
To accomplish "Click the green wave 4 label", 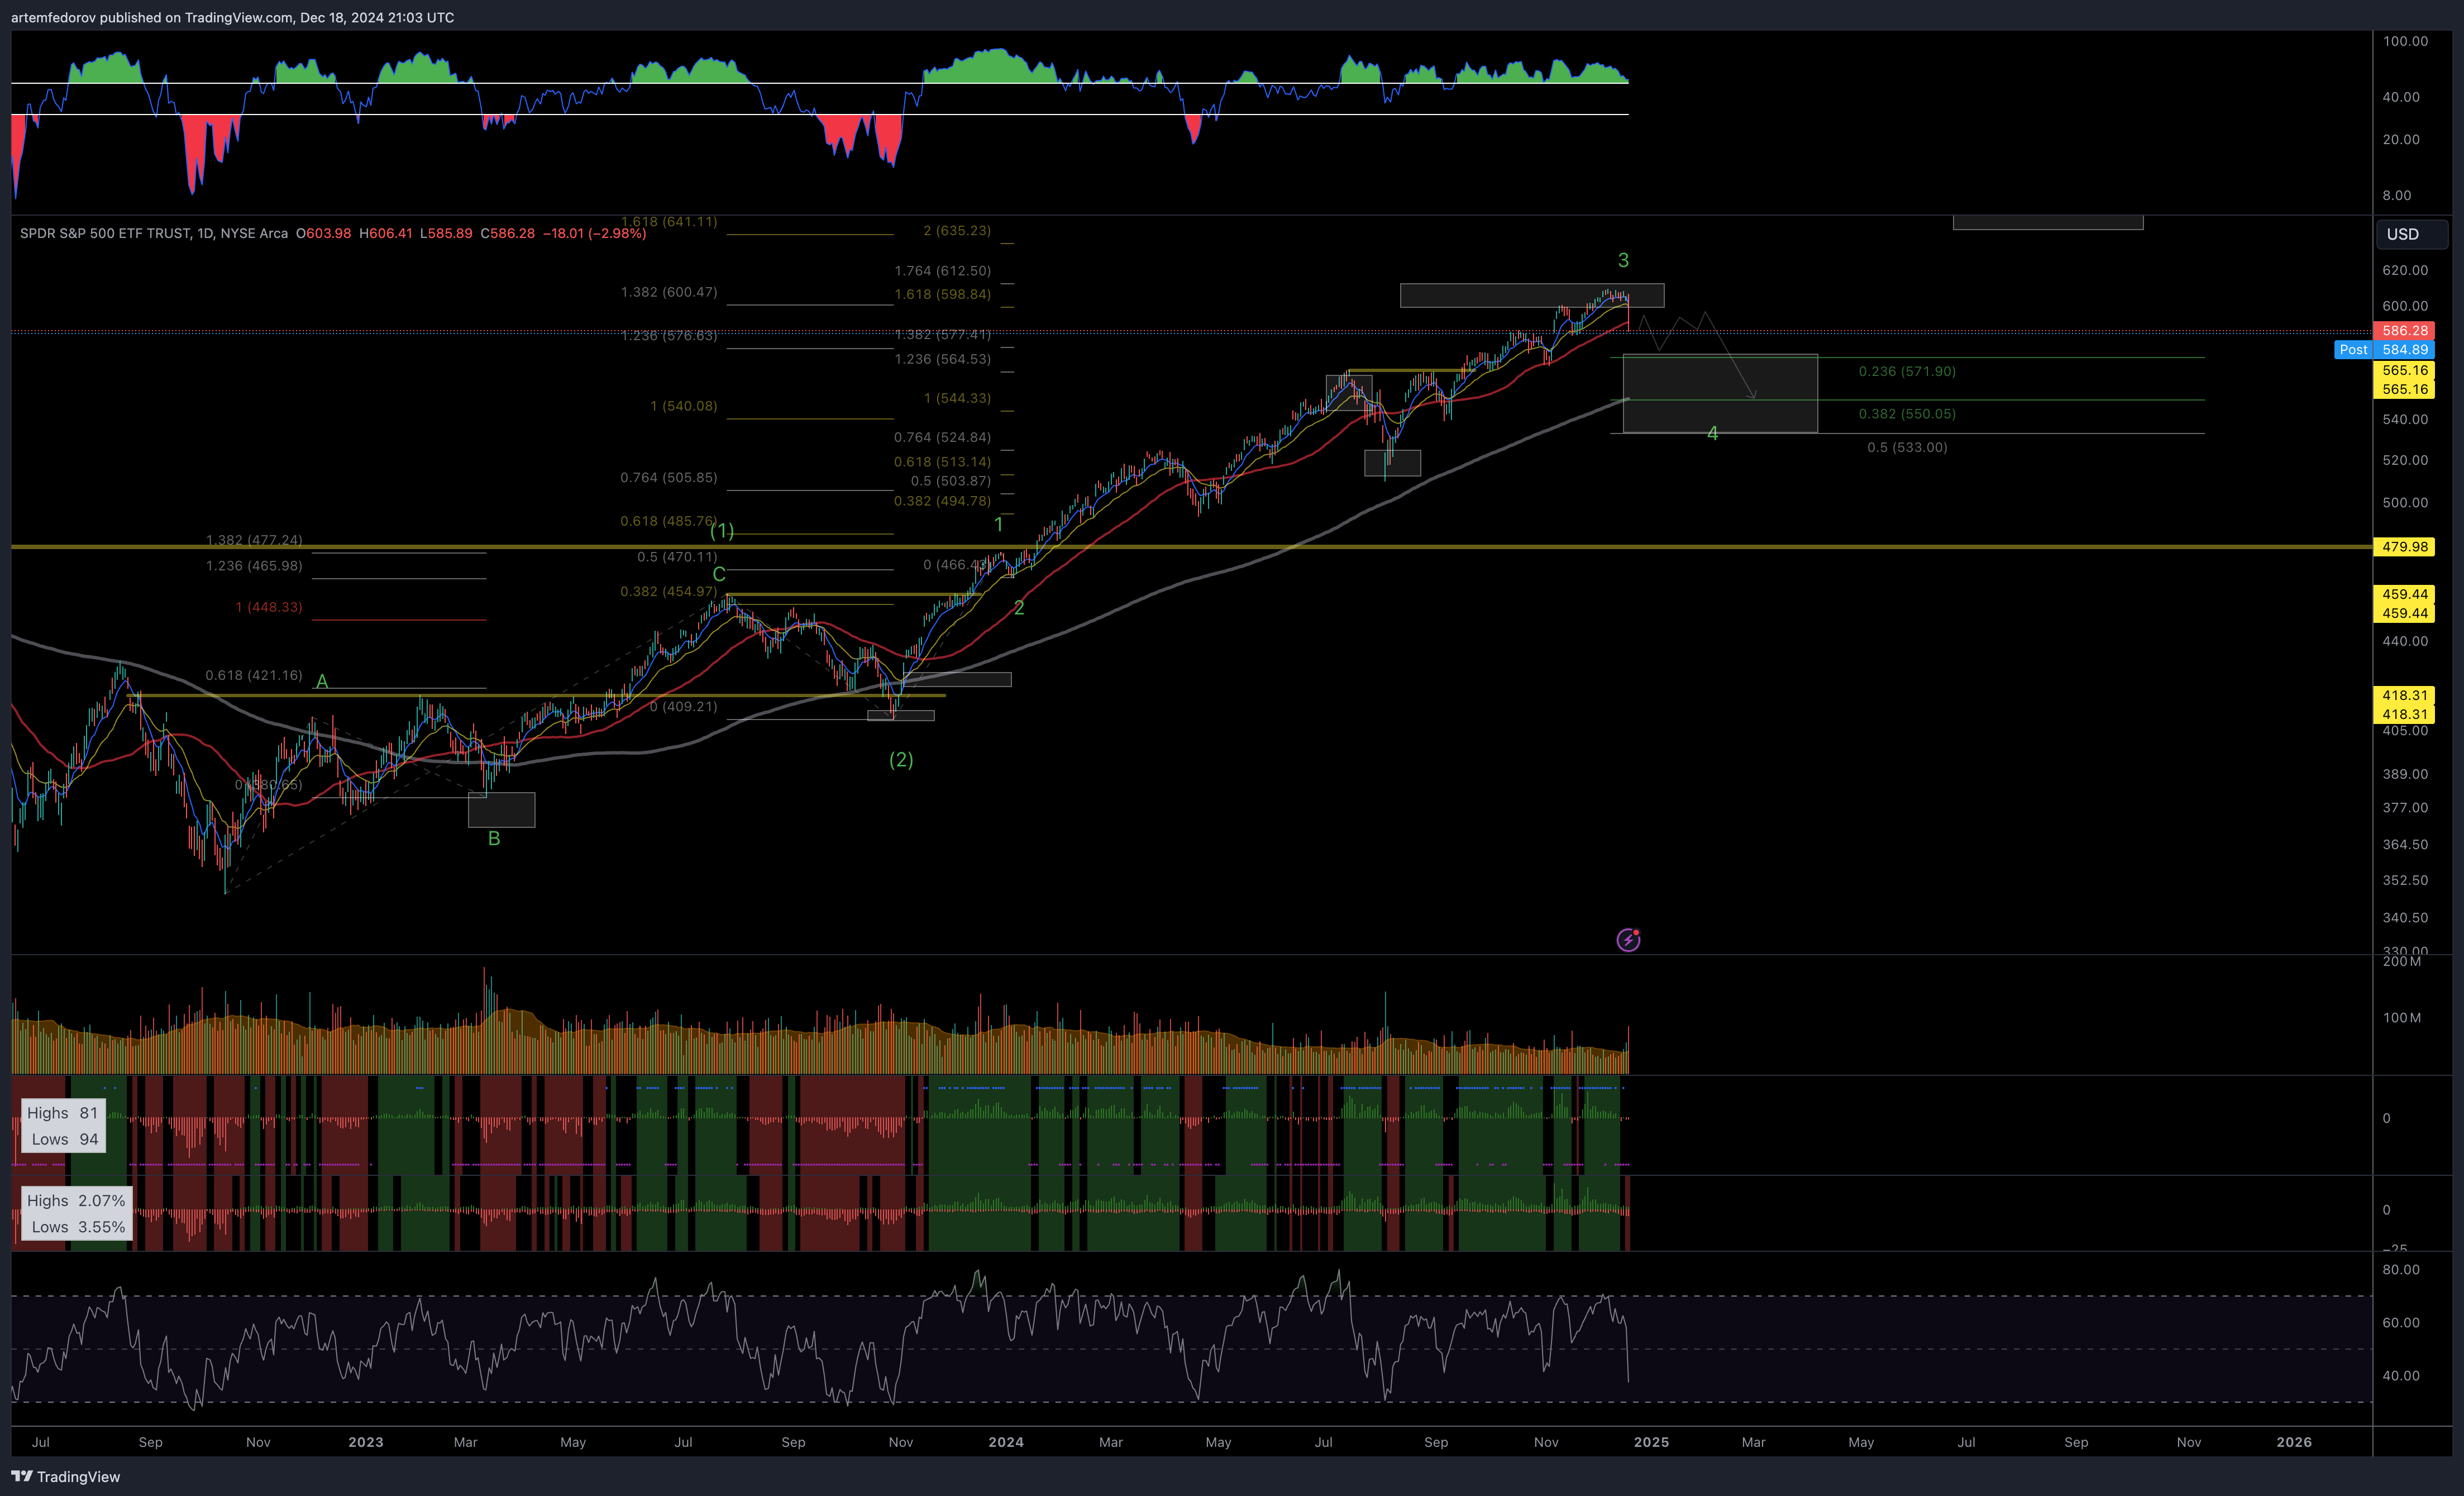I will (x=1712, y=433).
